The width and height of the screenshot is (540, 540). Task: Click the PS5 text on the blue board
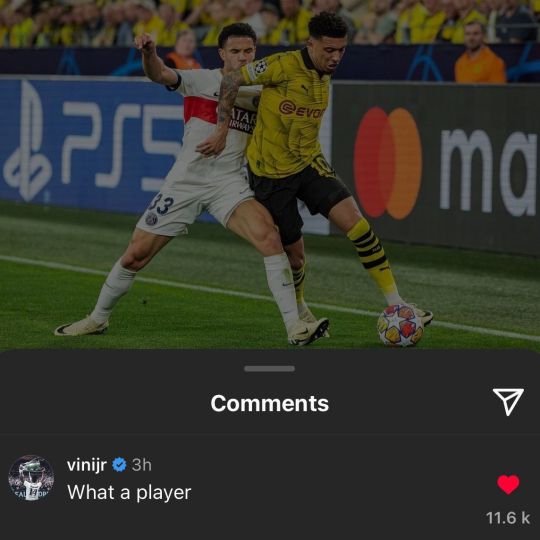(122, 147)
